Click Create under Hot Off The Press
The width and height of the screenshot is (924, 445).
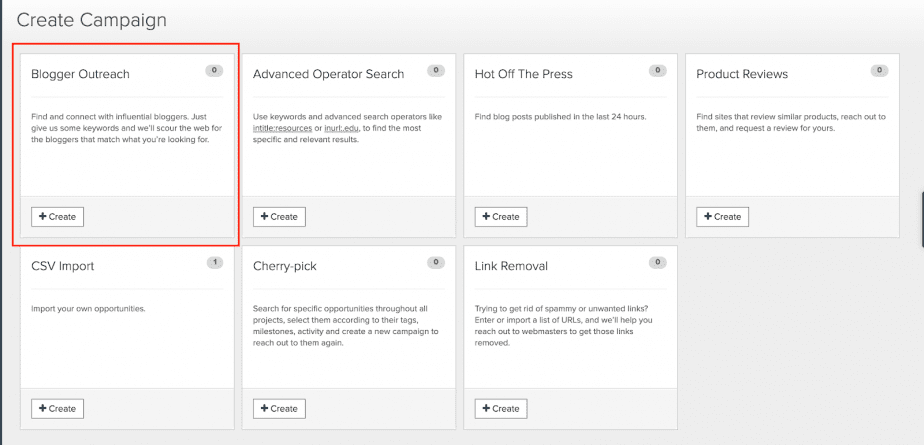[501, 216]
